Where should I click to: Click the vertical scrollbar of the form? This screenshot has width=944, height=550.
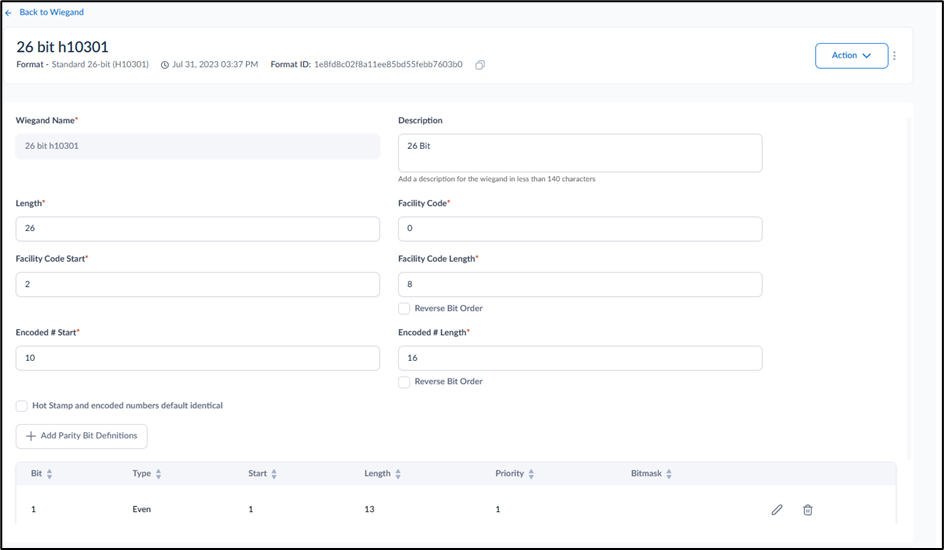pyautogui.click(x=908, y=289)
